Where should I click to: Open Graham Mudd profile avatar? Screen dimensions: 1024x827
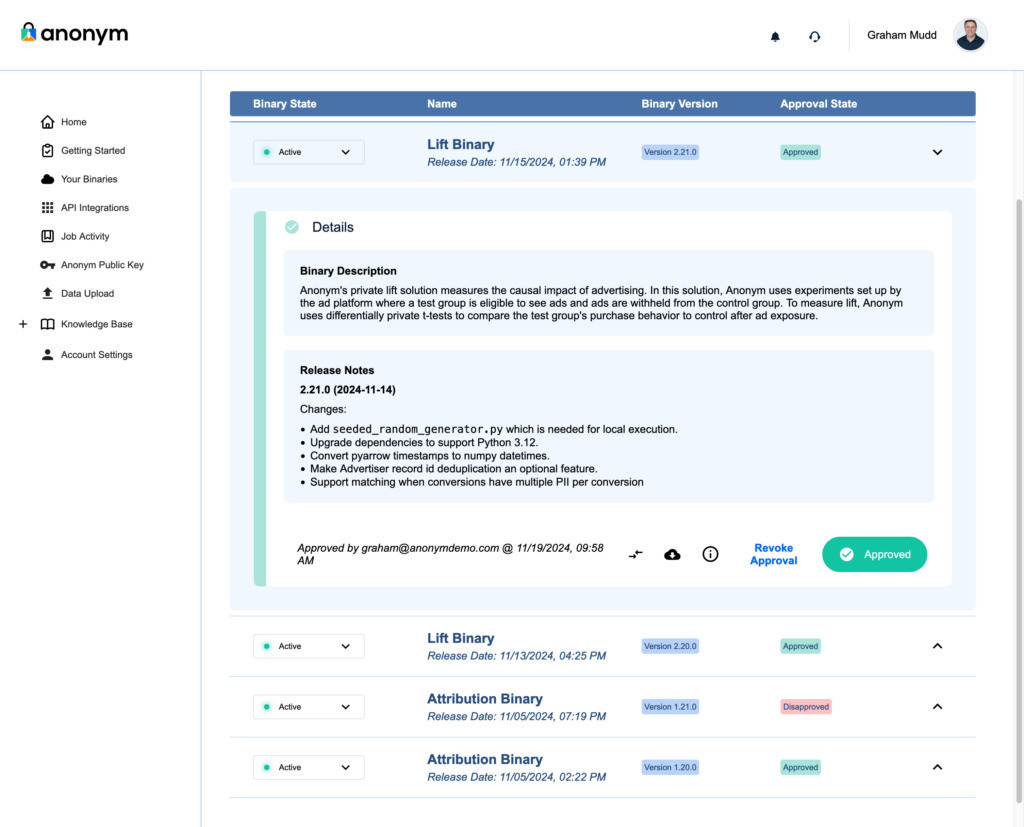pos(970,35)
